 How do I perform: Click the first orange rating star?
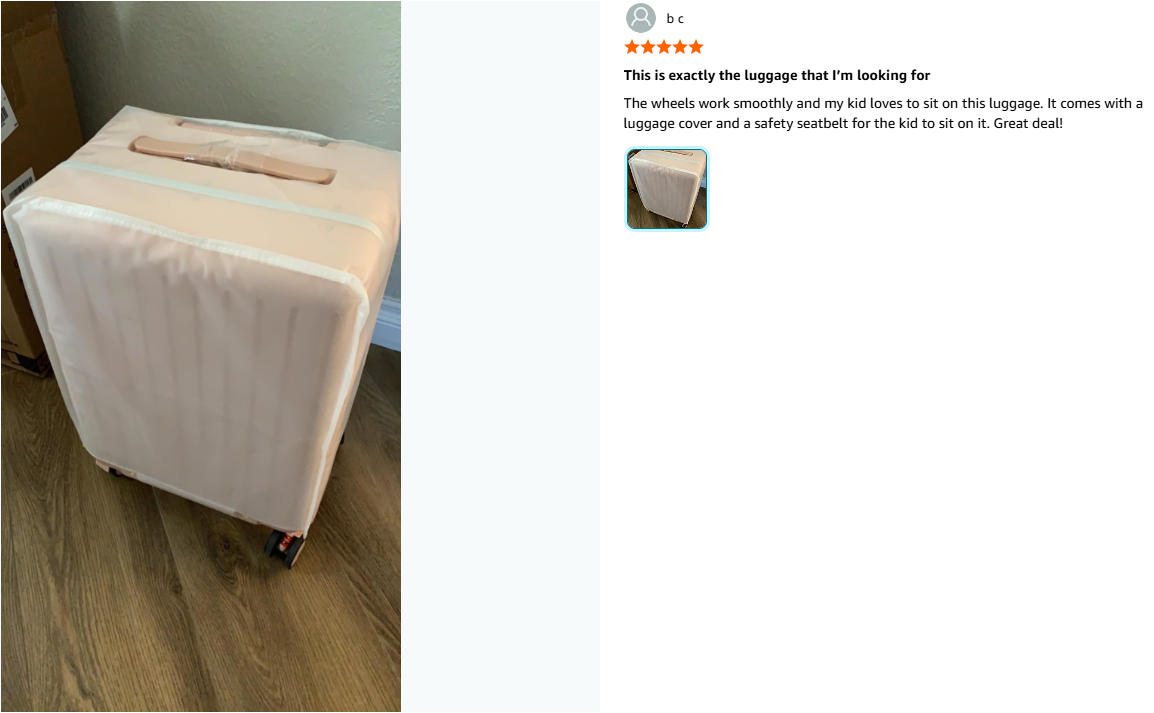click(631, 47)
